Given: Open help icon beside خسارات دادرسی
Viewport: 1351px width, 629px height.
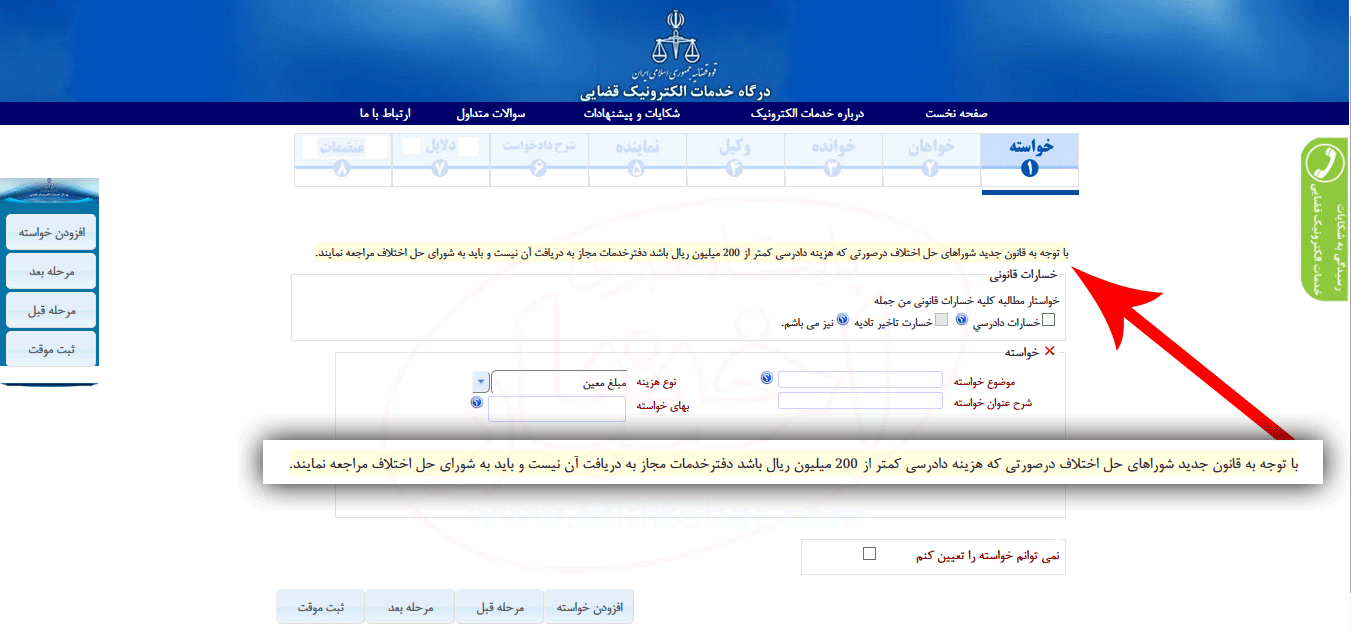Looking at the screenshot, I should (962, 320).
